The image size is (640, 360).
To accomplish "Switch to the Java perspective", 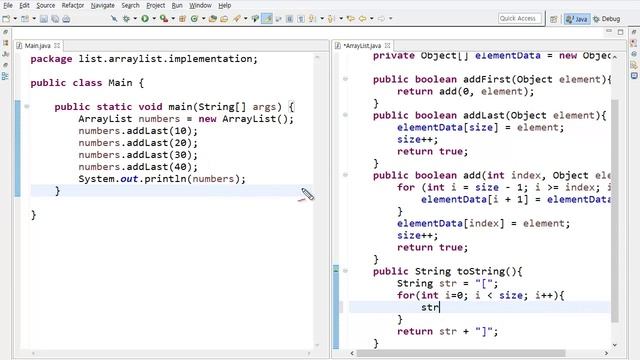I will pos(577,19).
